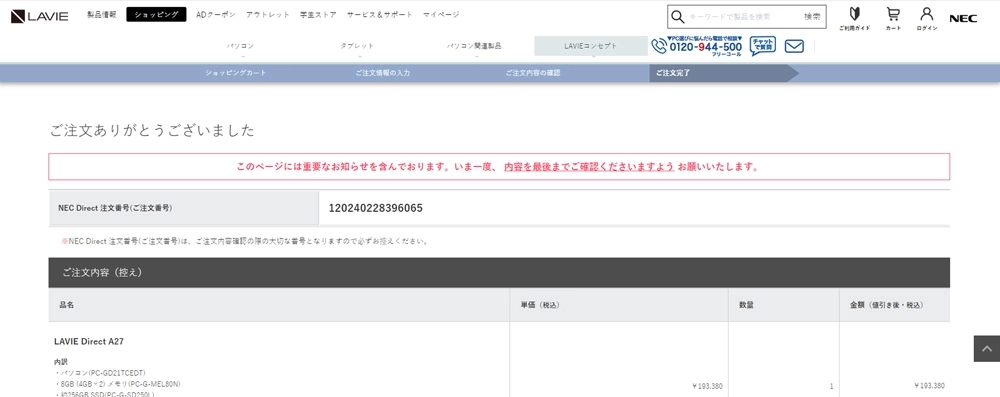Click the ご注文ありがとうございました heading

[152, 131]
